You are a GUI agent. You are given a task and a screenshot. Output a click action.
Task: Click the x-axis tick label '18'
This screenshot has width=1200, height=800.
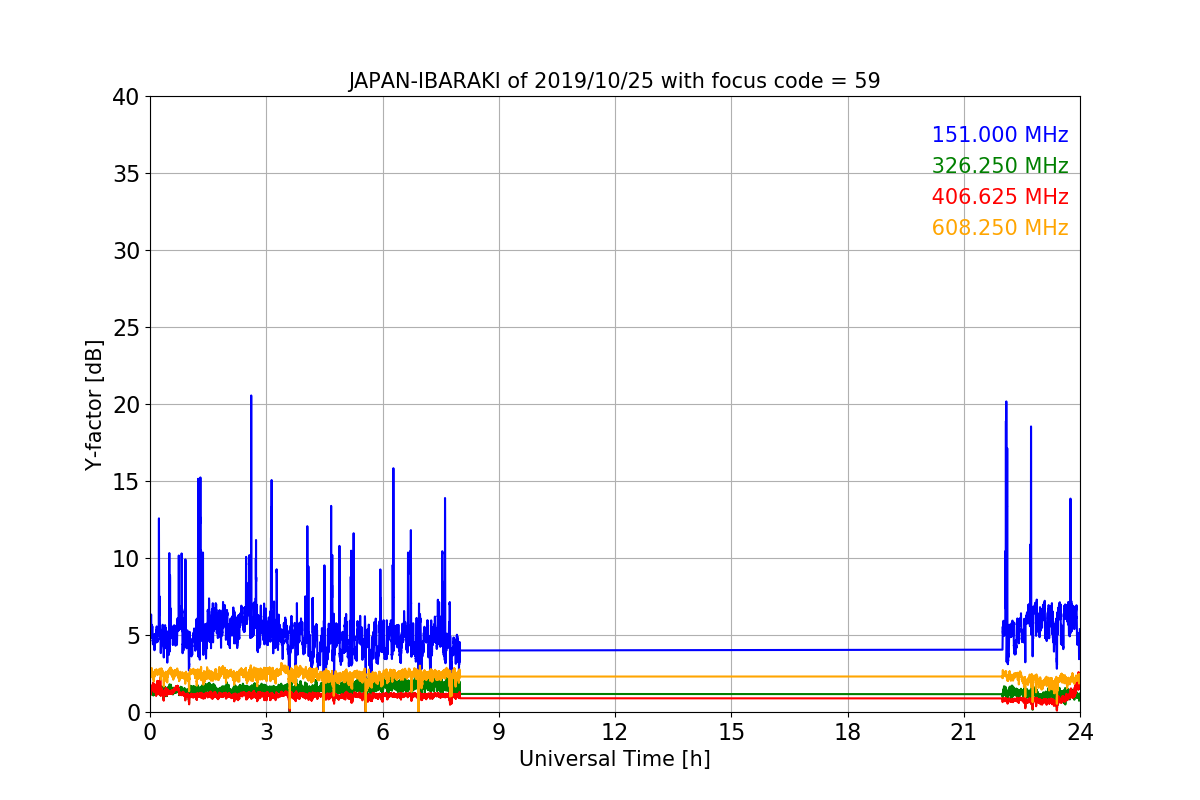[848, 732]
